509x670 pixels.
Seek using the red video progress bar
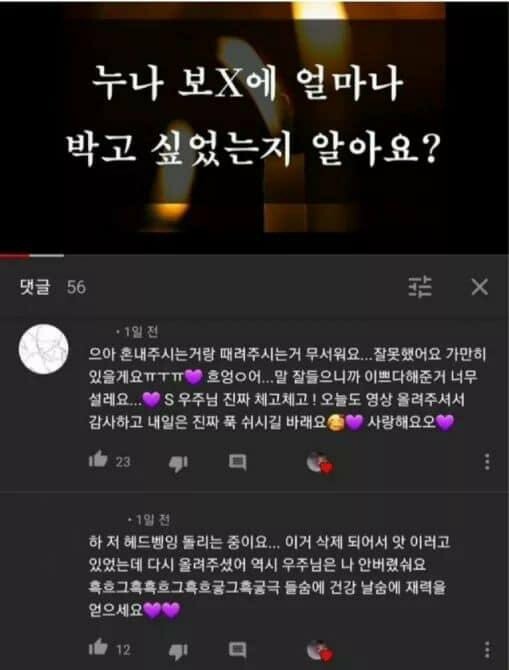point(32,256)
